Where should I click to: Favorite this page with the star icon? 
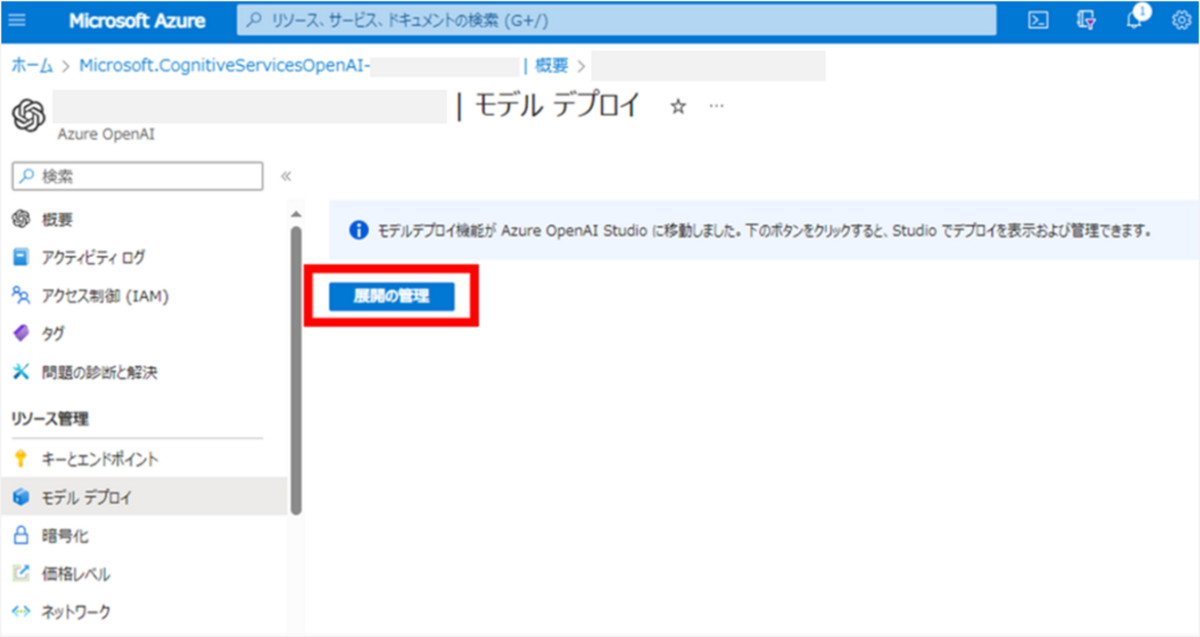coord(678,106)
